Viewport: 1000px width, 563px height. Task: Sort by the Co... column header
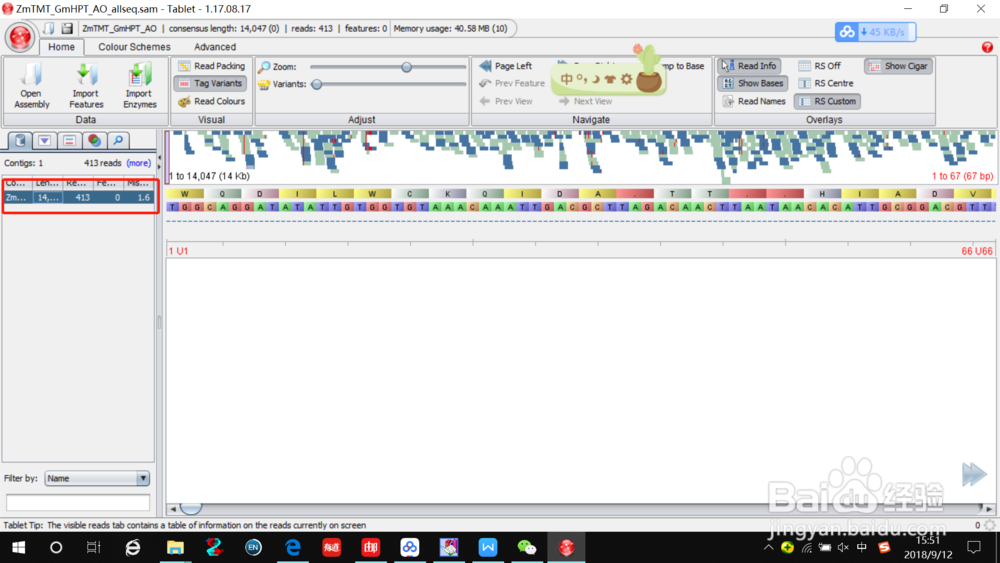(18, 183)
